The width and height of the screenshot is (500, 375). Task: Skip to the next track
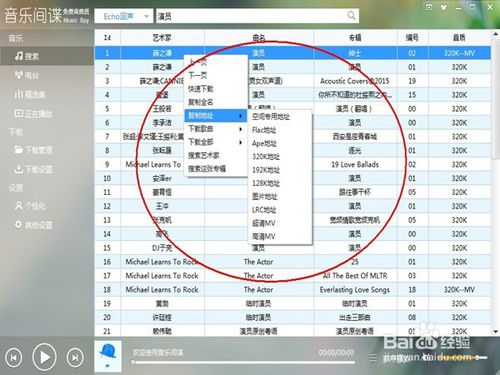[x=75, y=358]
